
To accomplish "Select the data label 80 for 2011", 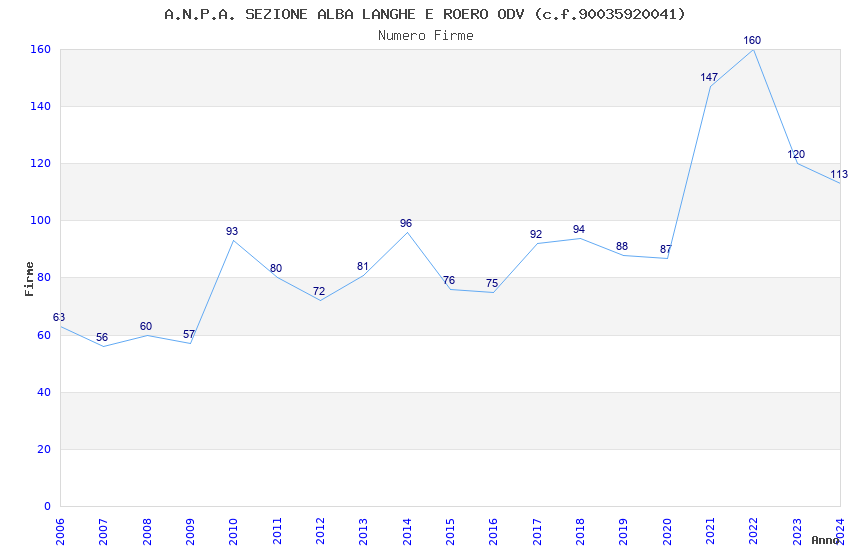I will tap(276, 268).
